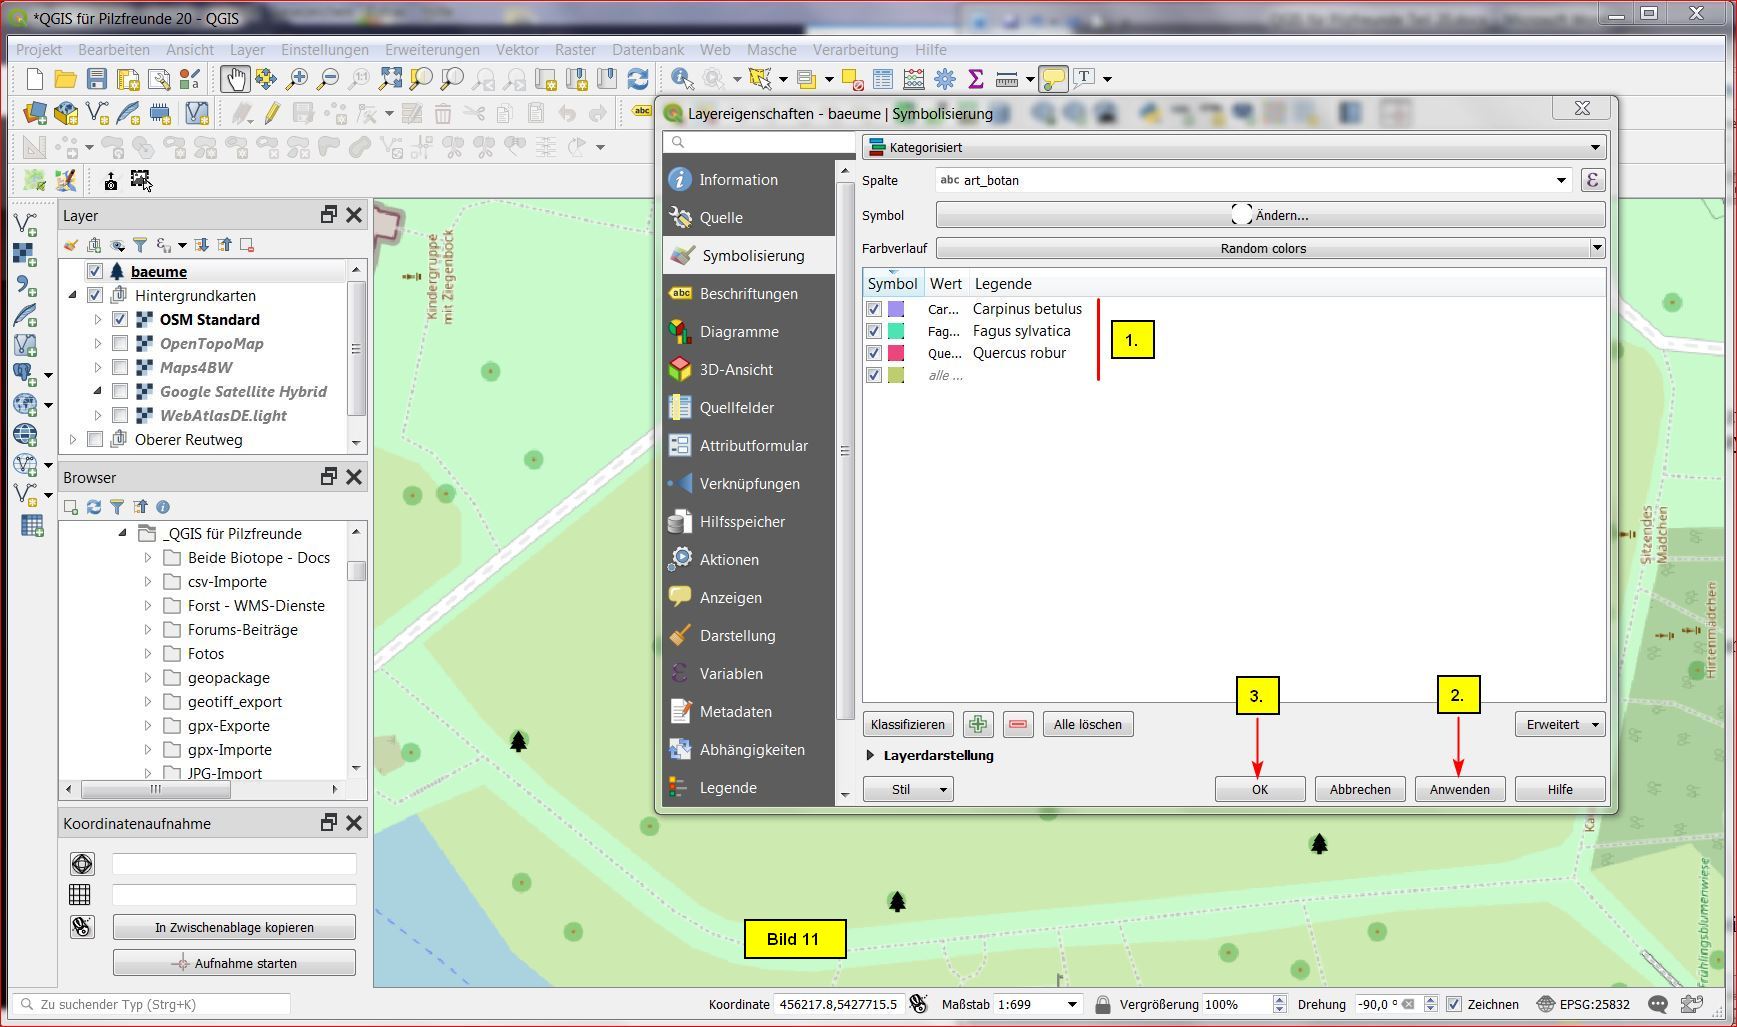The width and height of the screenshot is (1737, 1027).
Task: Switch to the Beschriftungen tab
Action: click(748, 294)
